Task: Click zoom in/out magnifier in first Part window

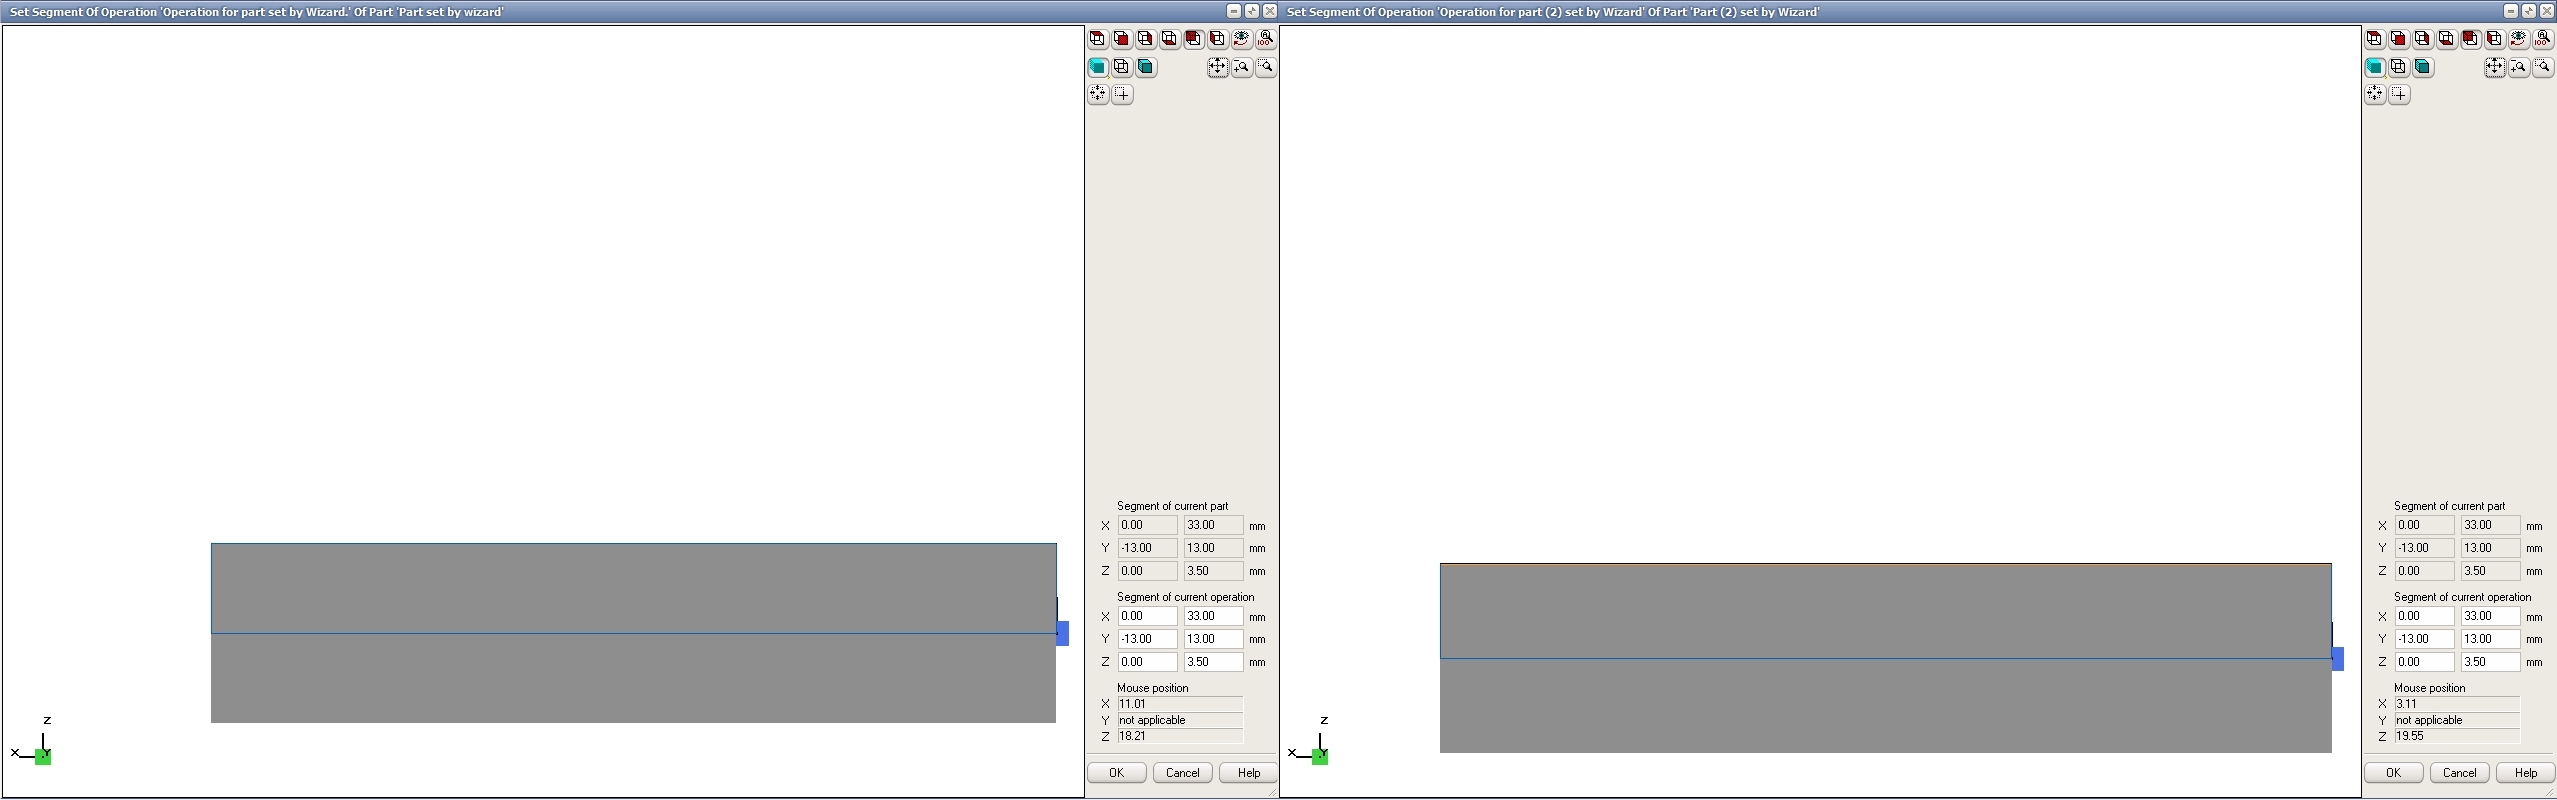Action: tap(1241, 67)
